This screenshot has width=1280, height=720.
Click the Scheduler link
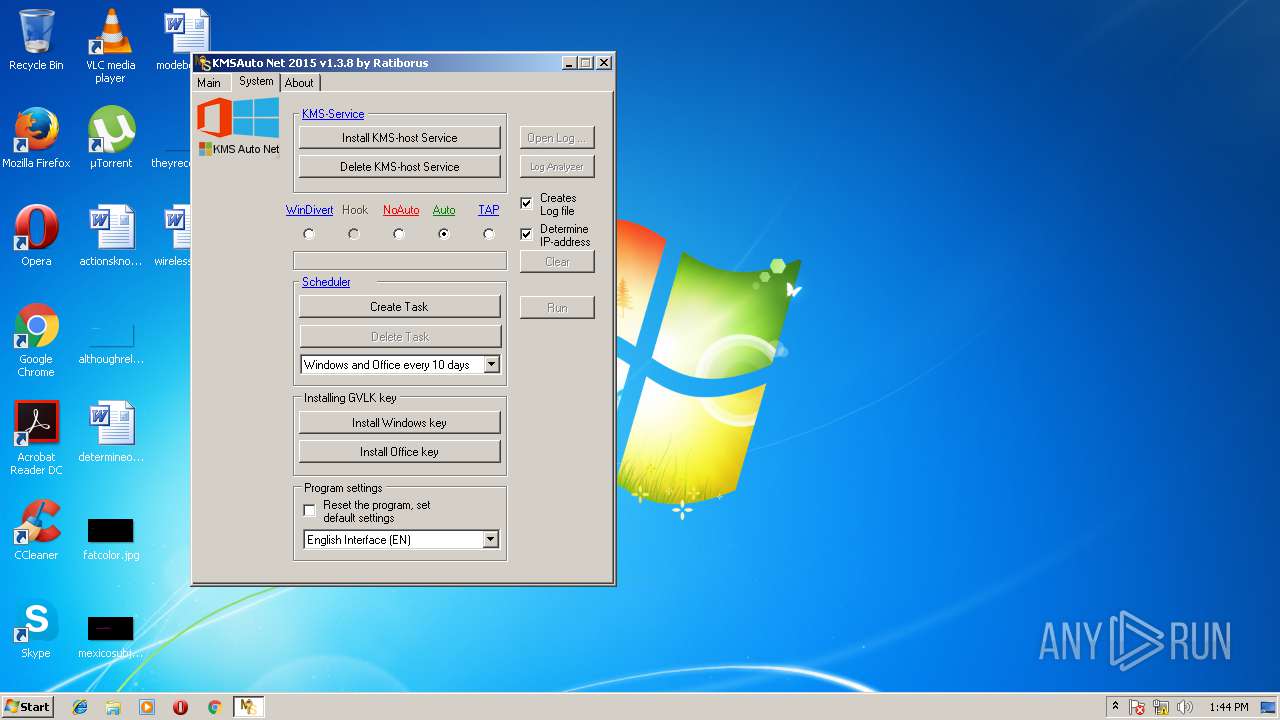click(326, 282)
